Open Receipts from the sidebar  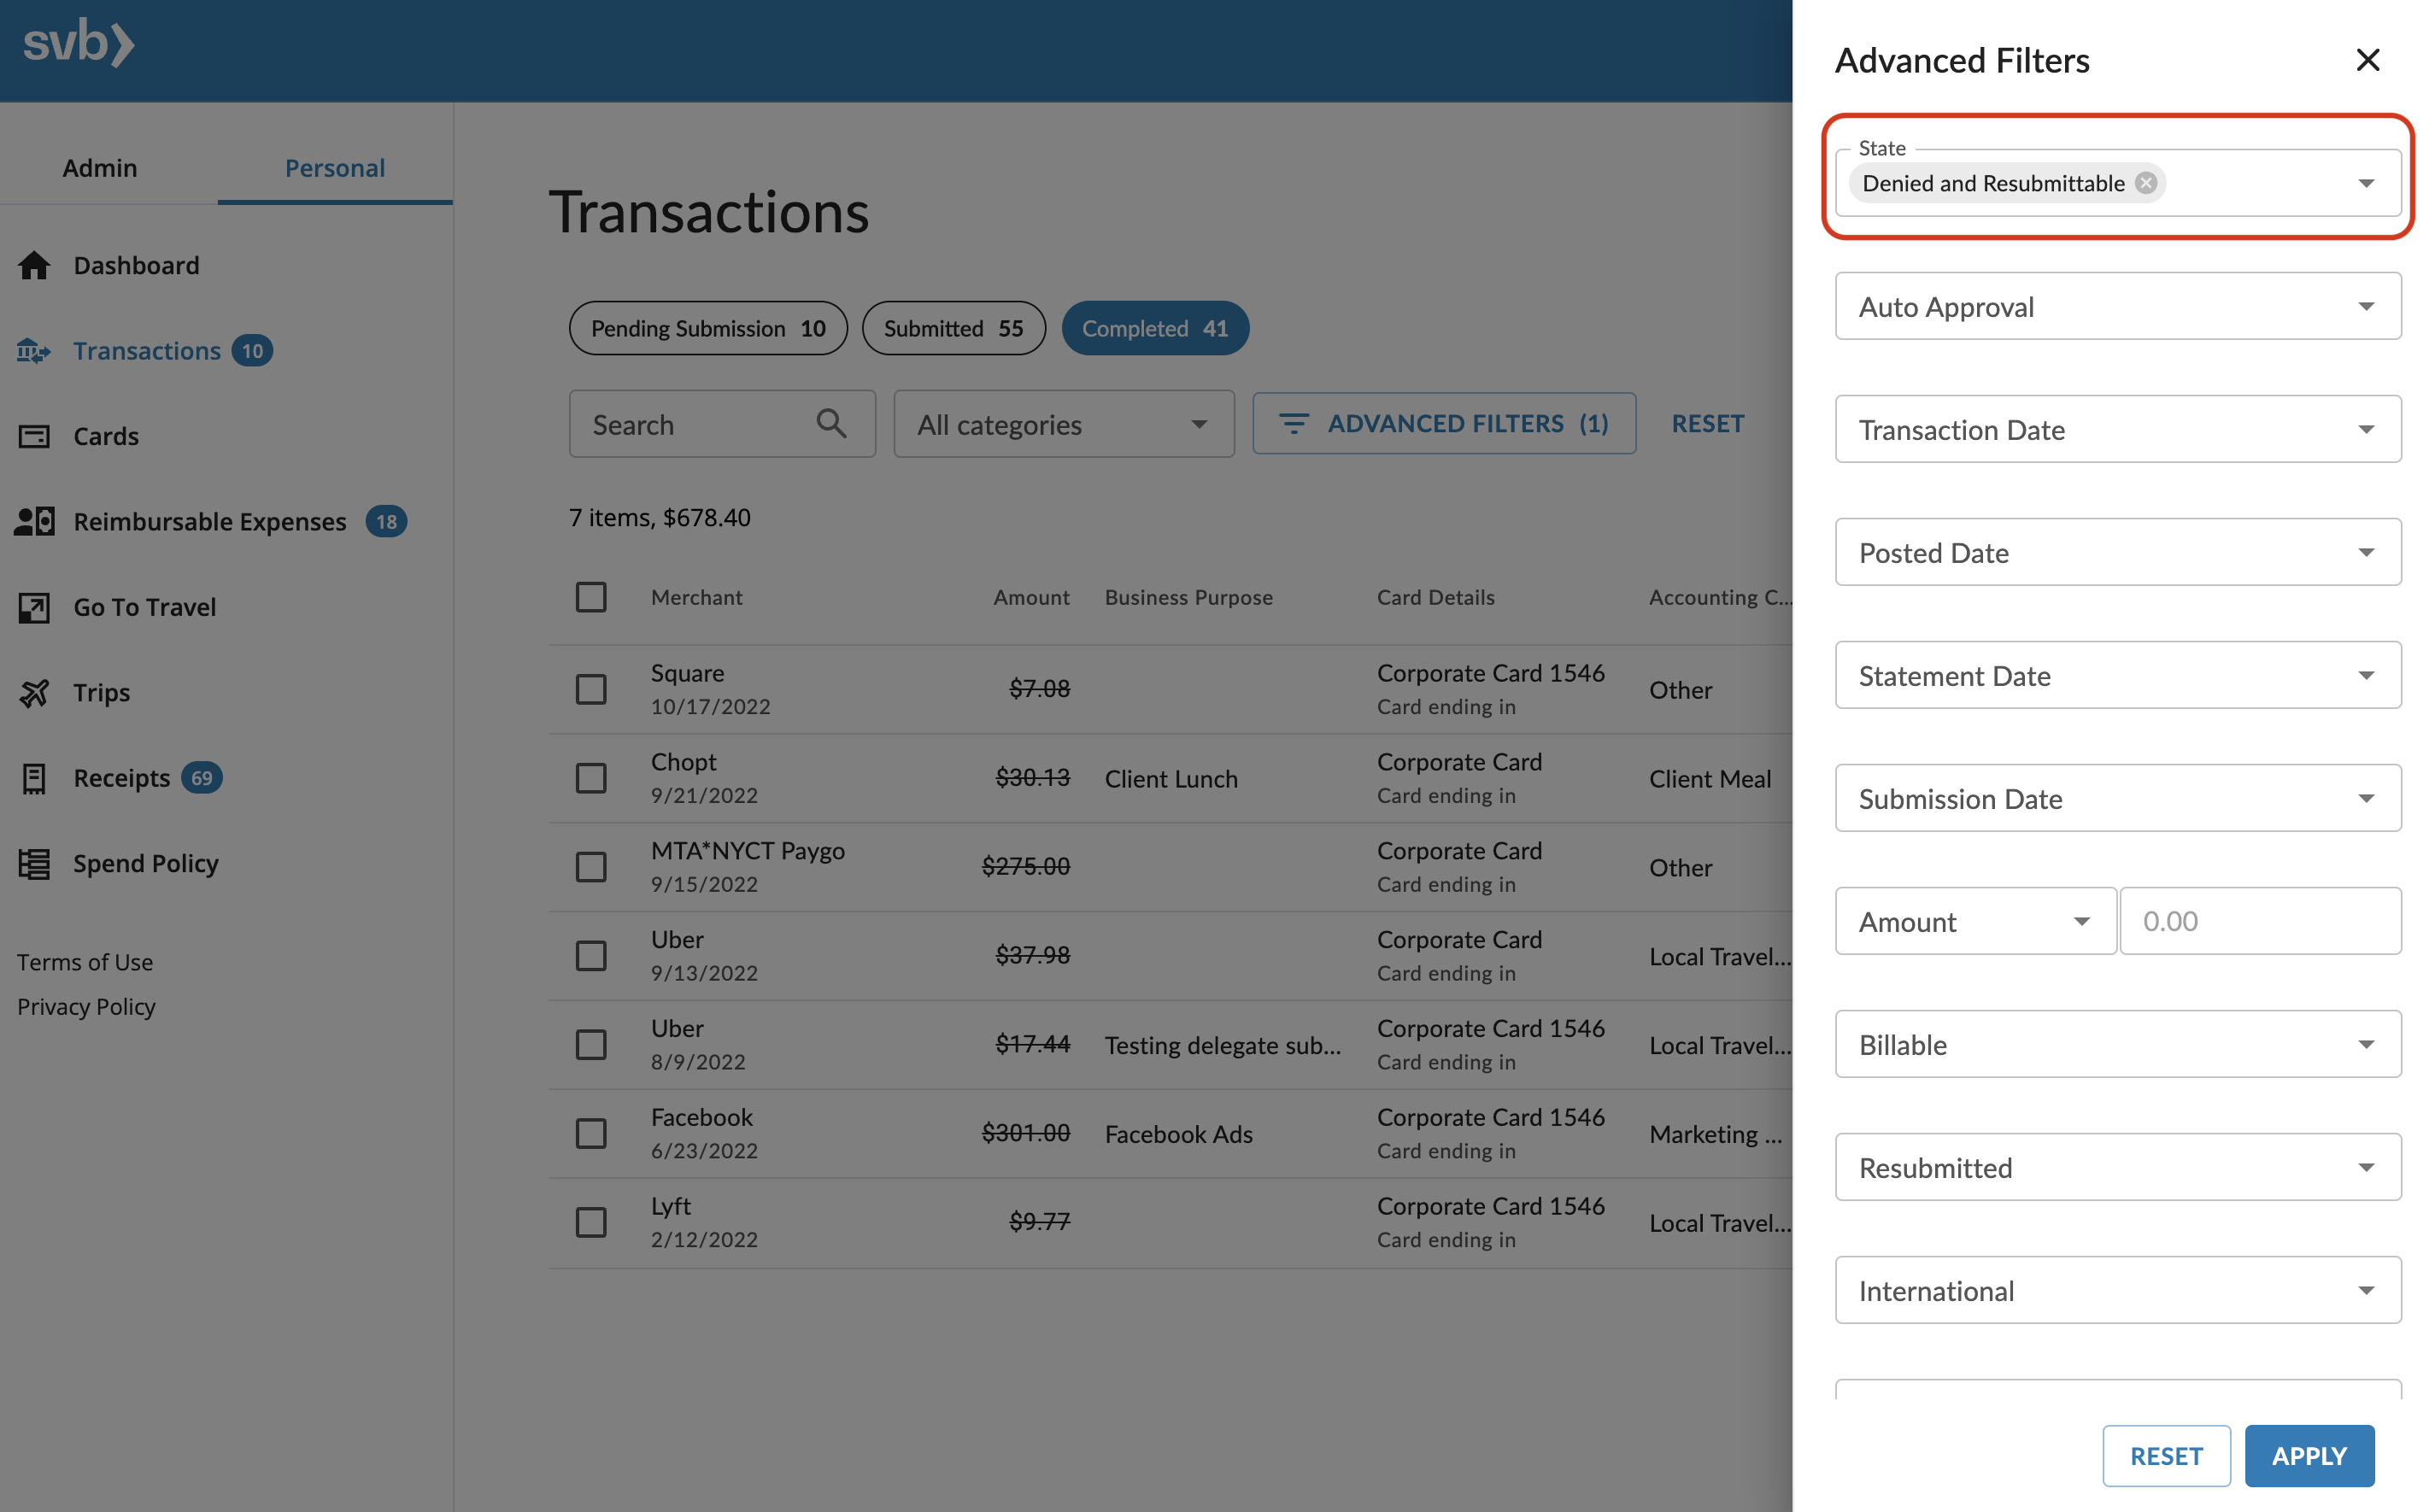(x=121, y=777)
